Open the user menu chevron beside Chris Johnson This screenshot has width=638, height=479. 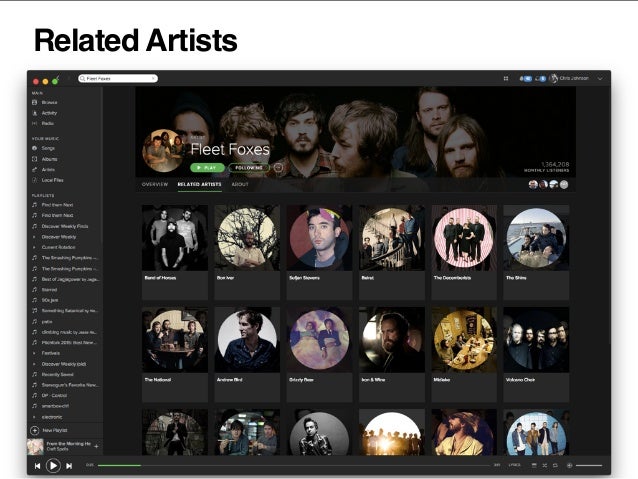pyautogui.click(x=600, y=79)
